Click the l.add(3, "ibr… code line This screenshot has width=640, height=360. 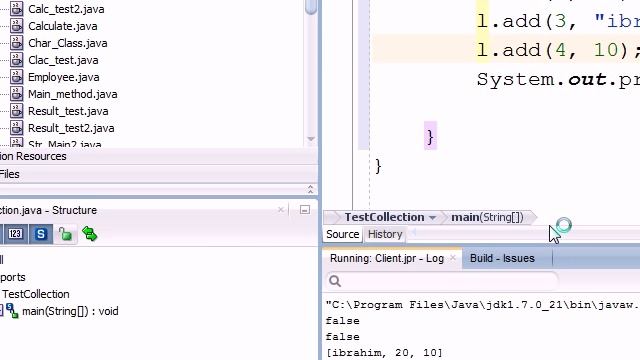(558, 21)
